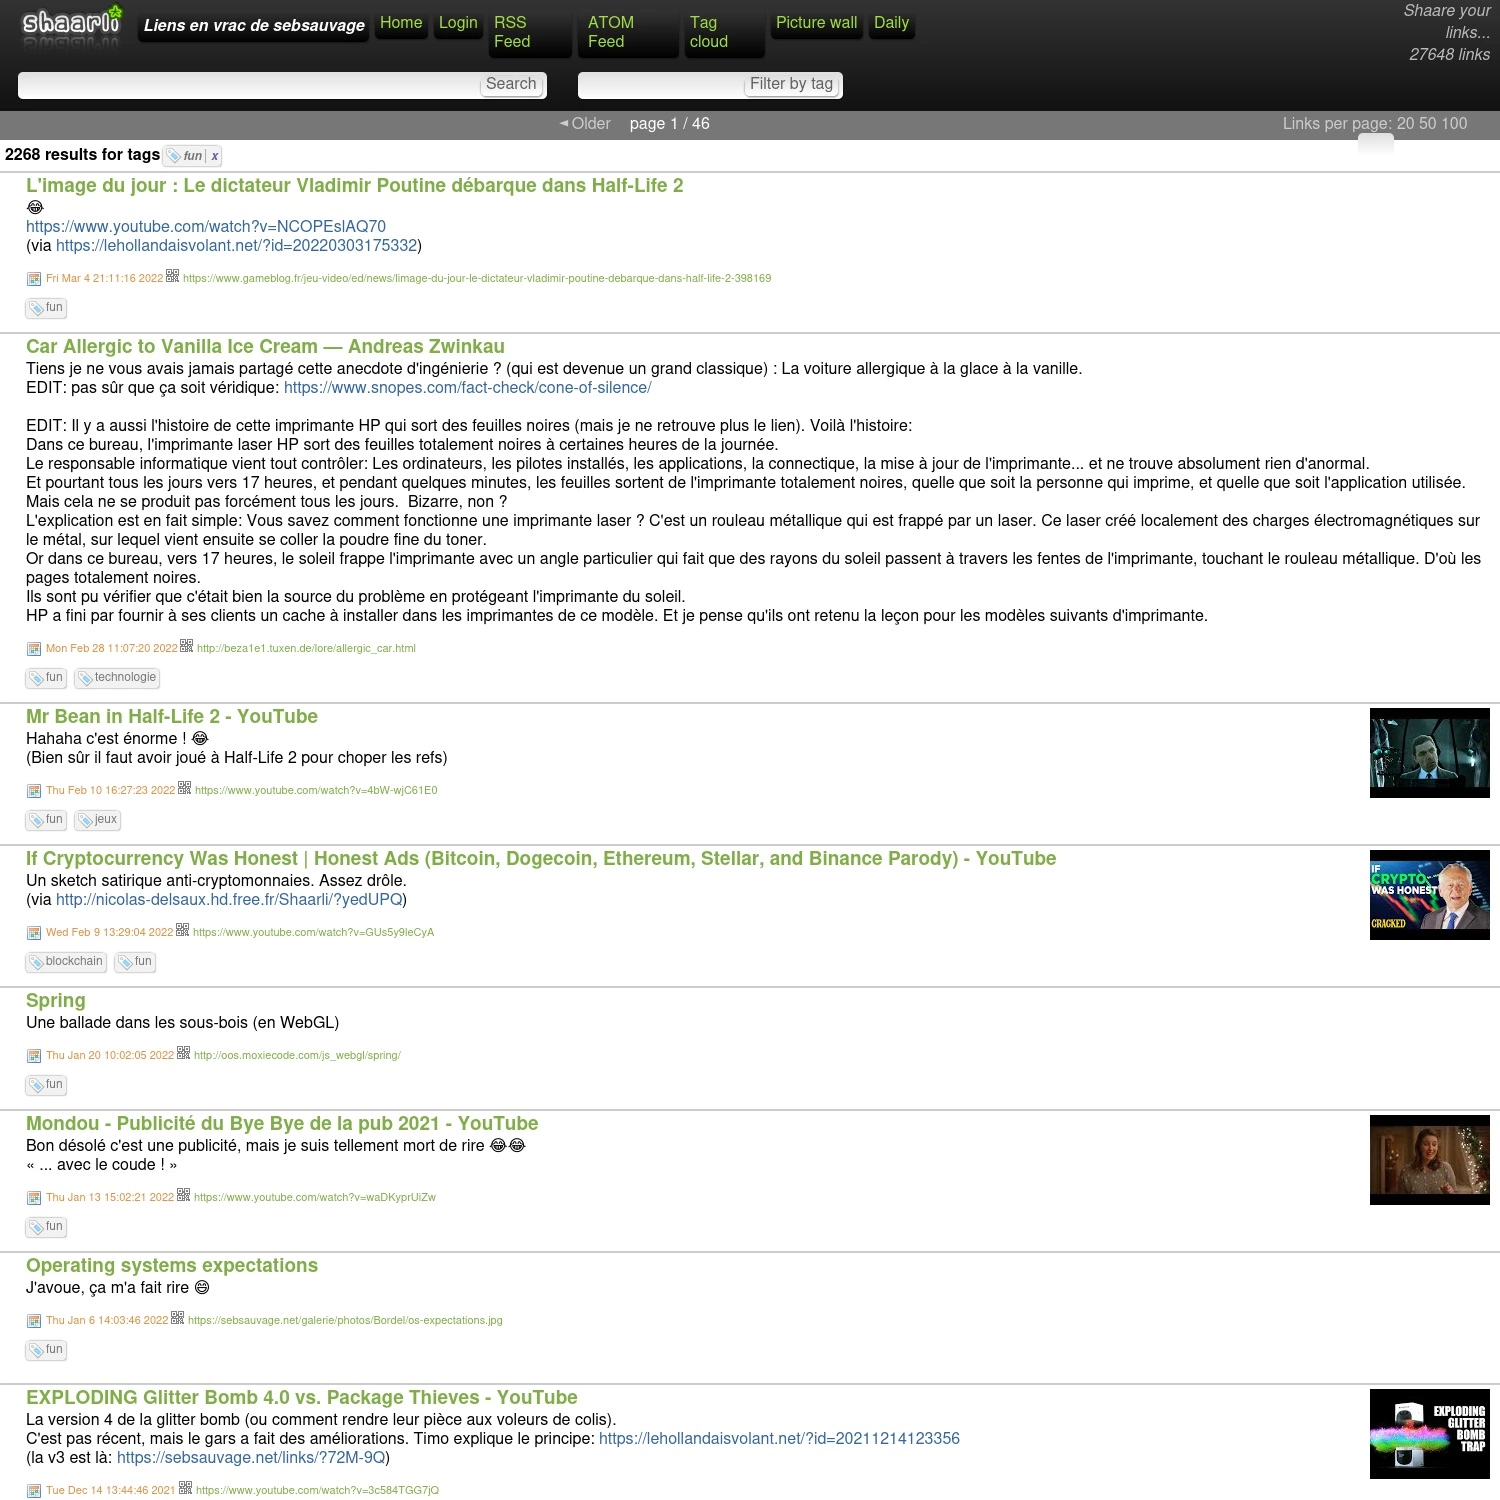Click the technologie tag

click(x=118, y=678)
